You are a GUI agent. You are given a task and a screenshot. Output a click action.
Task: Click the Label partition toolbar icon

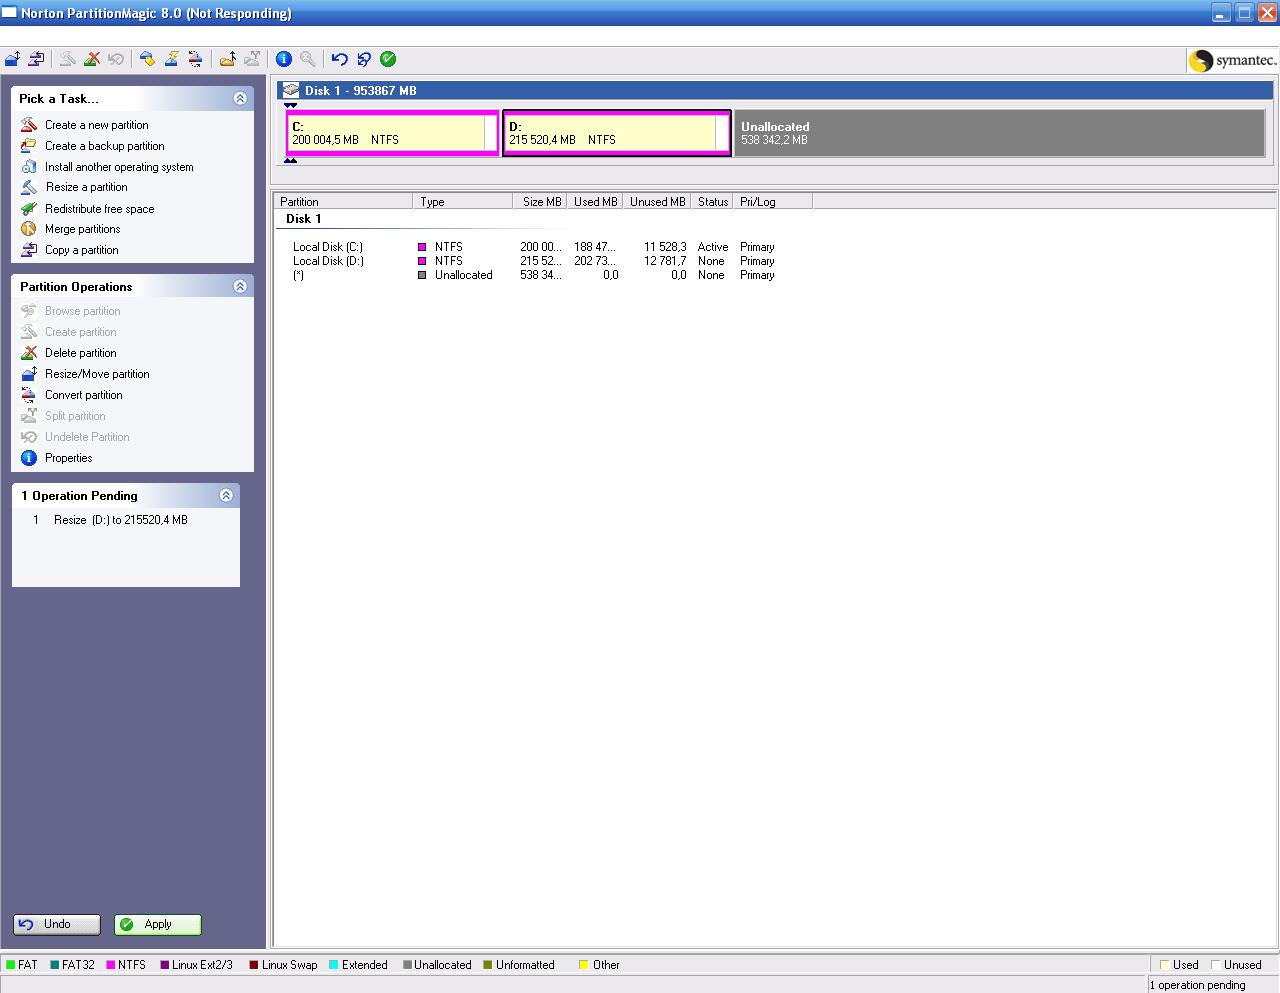[147, 59]
